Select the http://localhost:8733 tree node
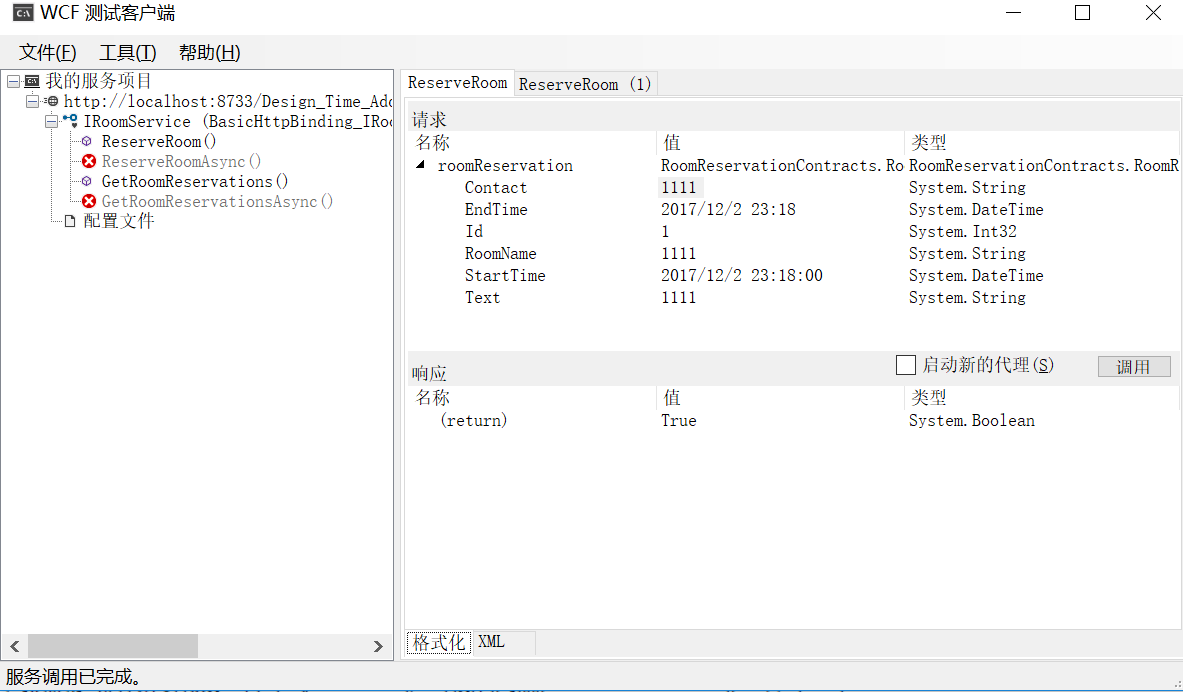Image resolution: width=1183 pixels, height=692 pixels. (x=228, y=101)
